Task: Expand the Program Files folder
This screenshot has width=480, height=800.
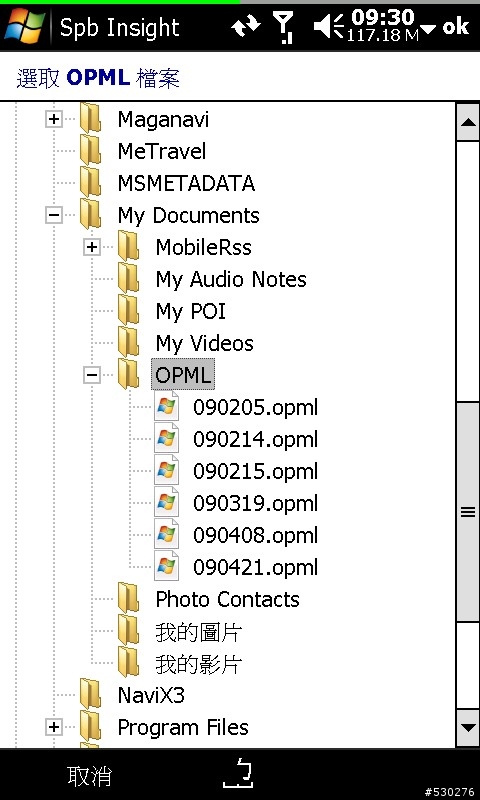Action: coord(54,727)
